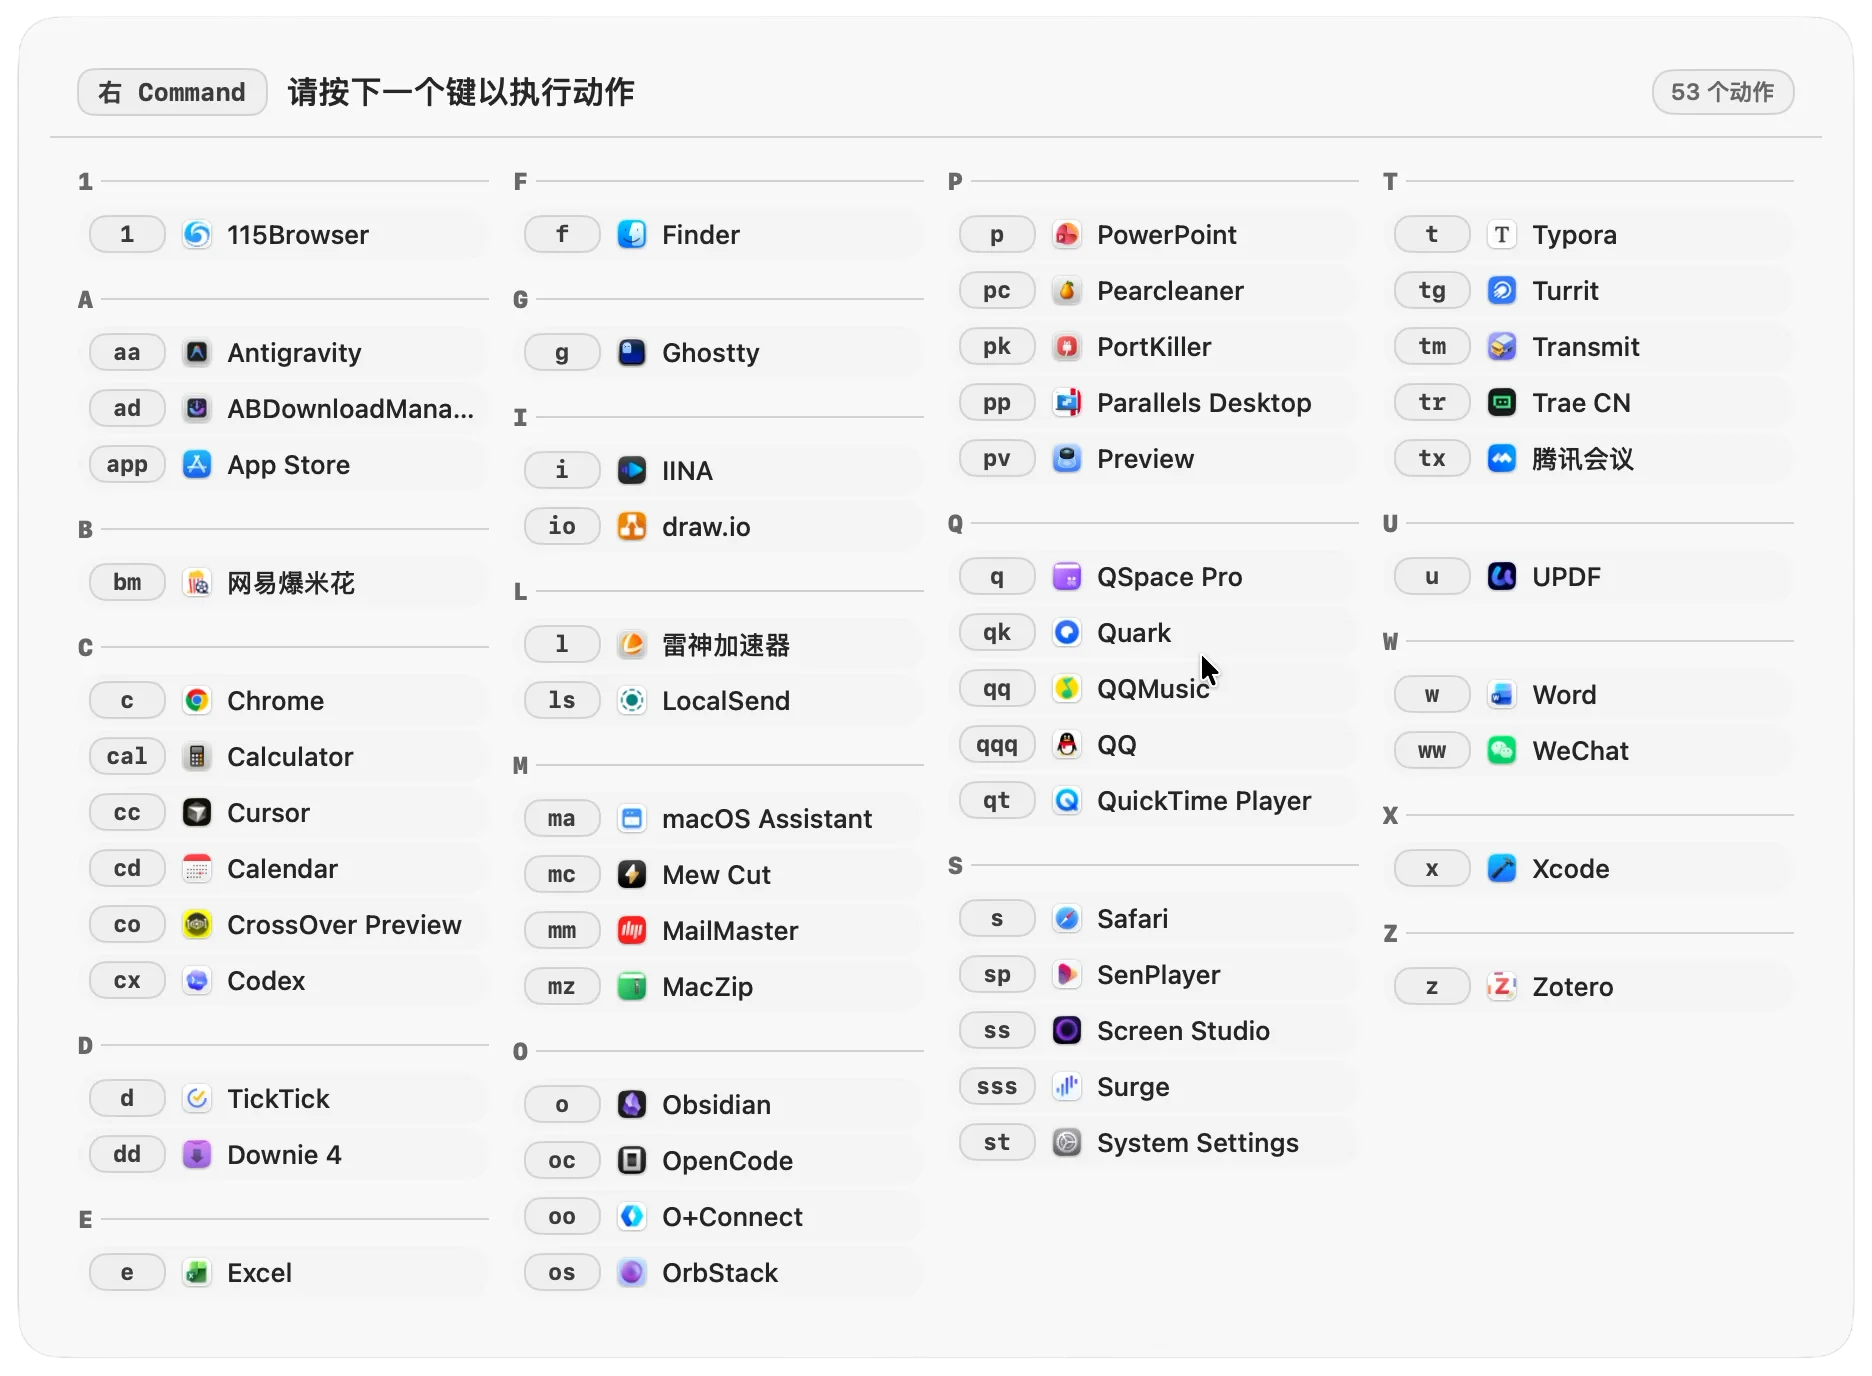
Task: Click the Screen Studio icon
Action: [1067, 1031]
